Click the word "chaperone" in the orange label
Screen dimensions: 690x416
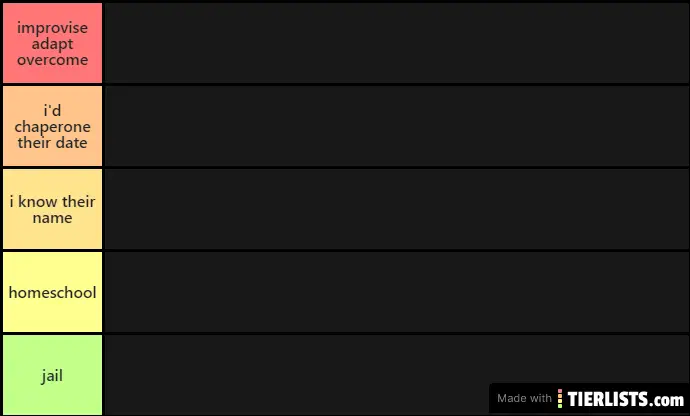pos(52,127)
